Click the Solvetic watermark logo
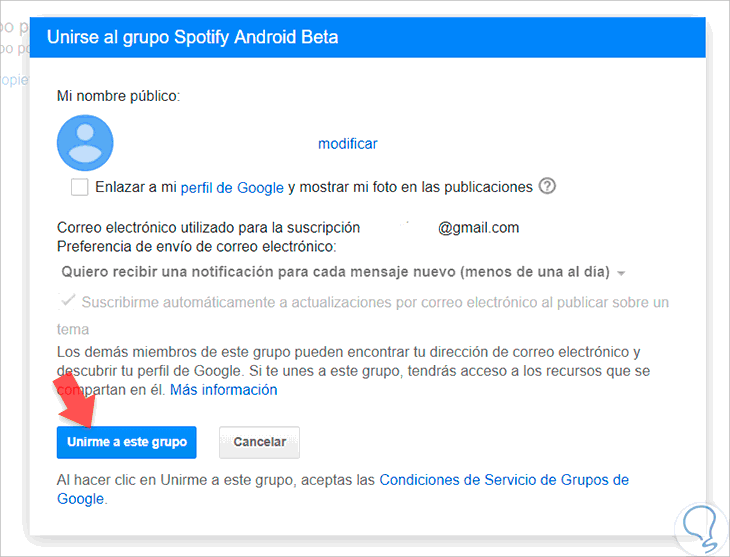730x557 pixels. coord(702,530)
